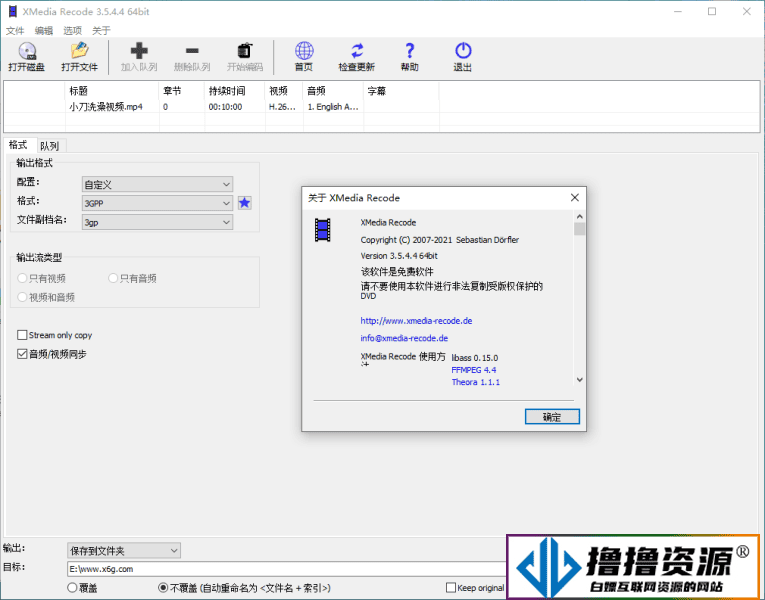Image resolution: width=765 pixels, height=600 pixels.
Task: Select the 只有视频 radio button
Action: click(22, 278)
